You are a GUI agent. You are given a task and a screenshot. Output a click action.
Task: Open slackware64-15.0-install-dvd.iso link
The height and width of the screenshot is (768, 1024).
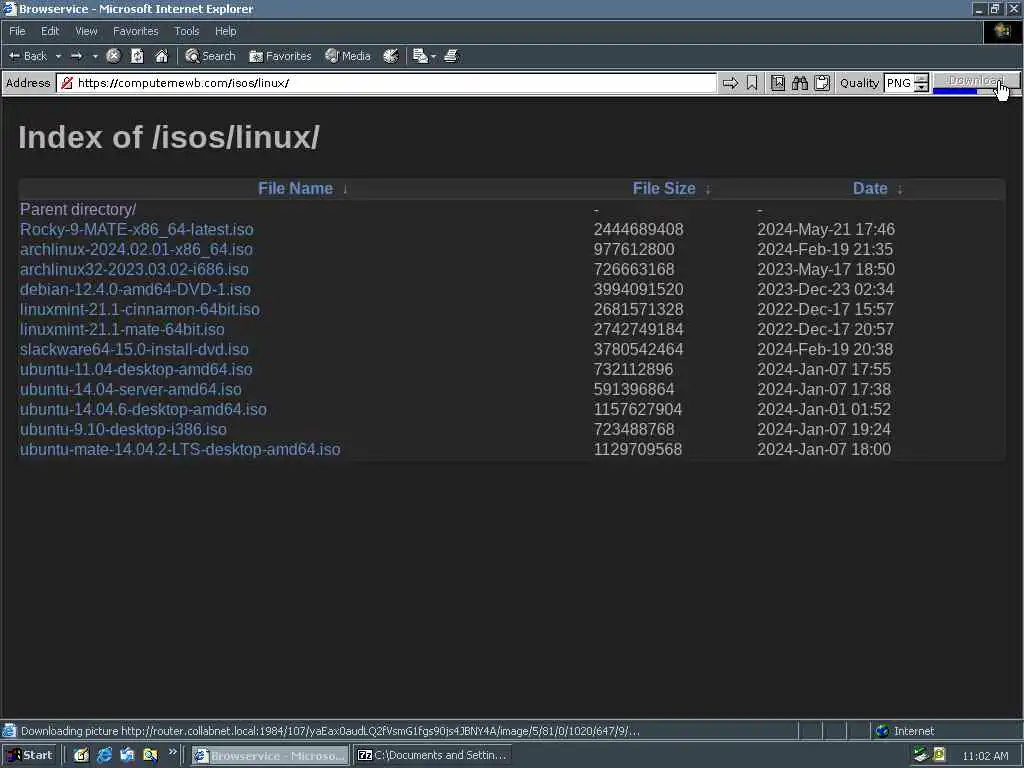[134, 349]
